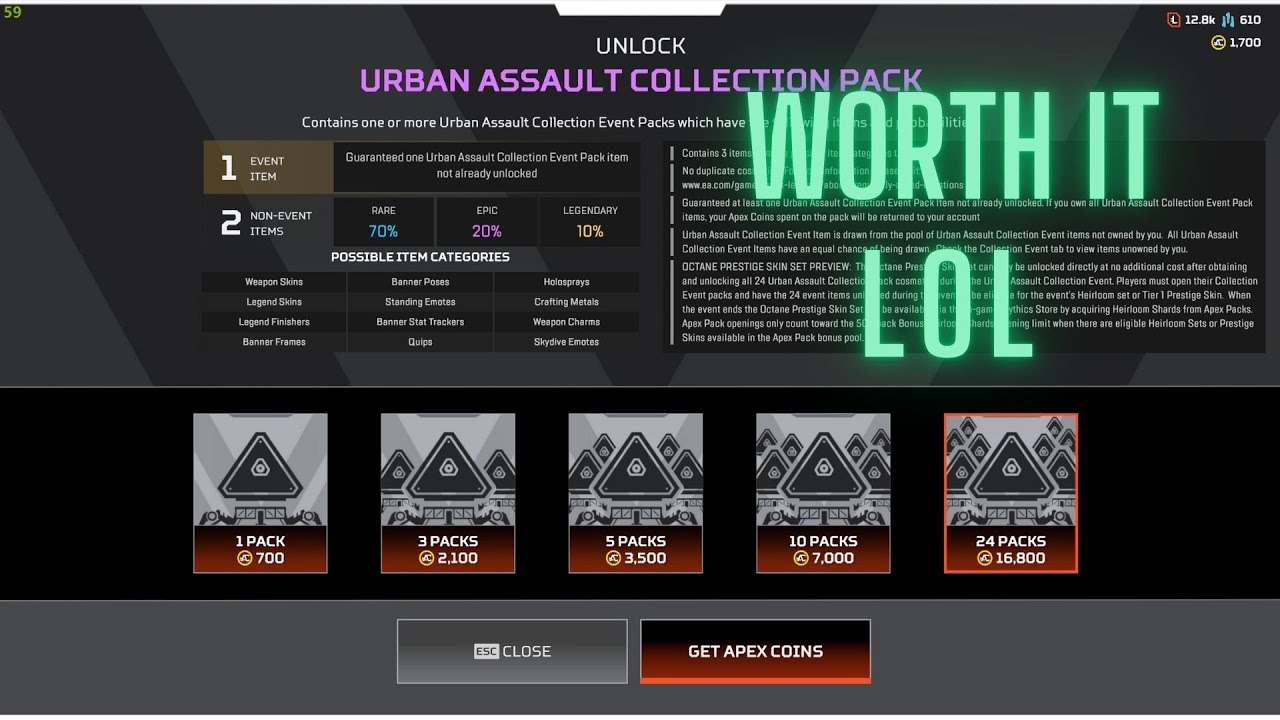Select the highlighted 24 Packs bundle

1011,493
